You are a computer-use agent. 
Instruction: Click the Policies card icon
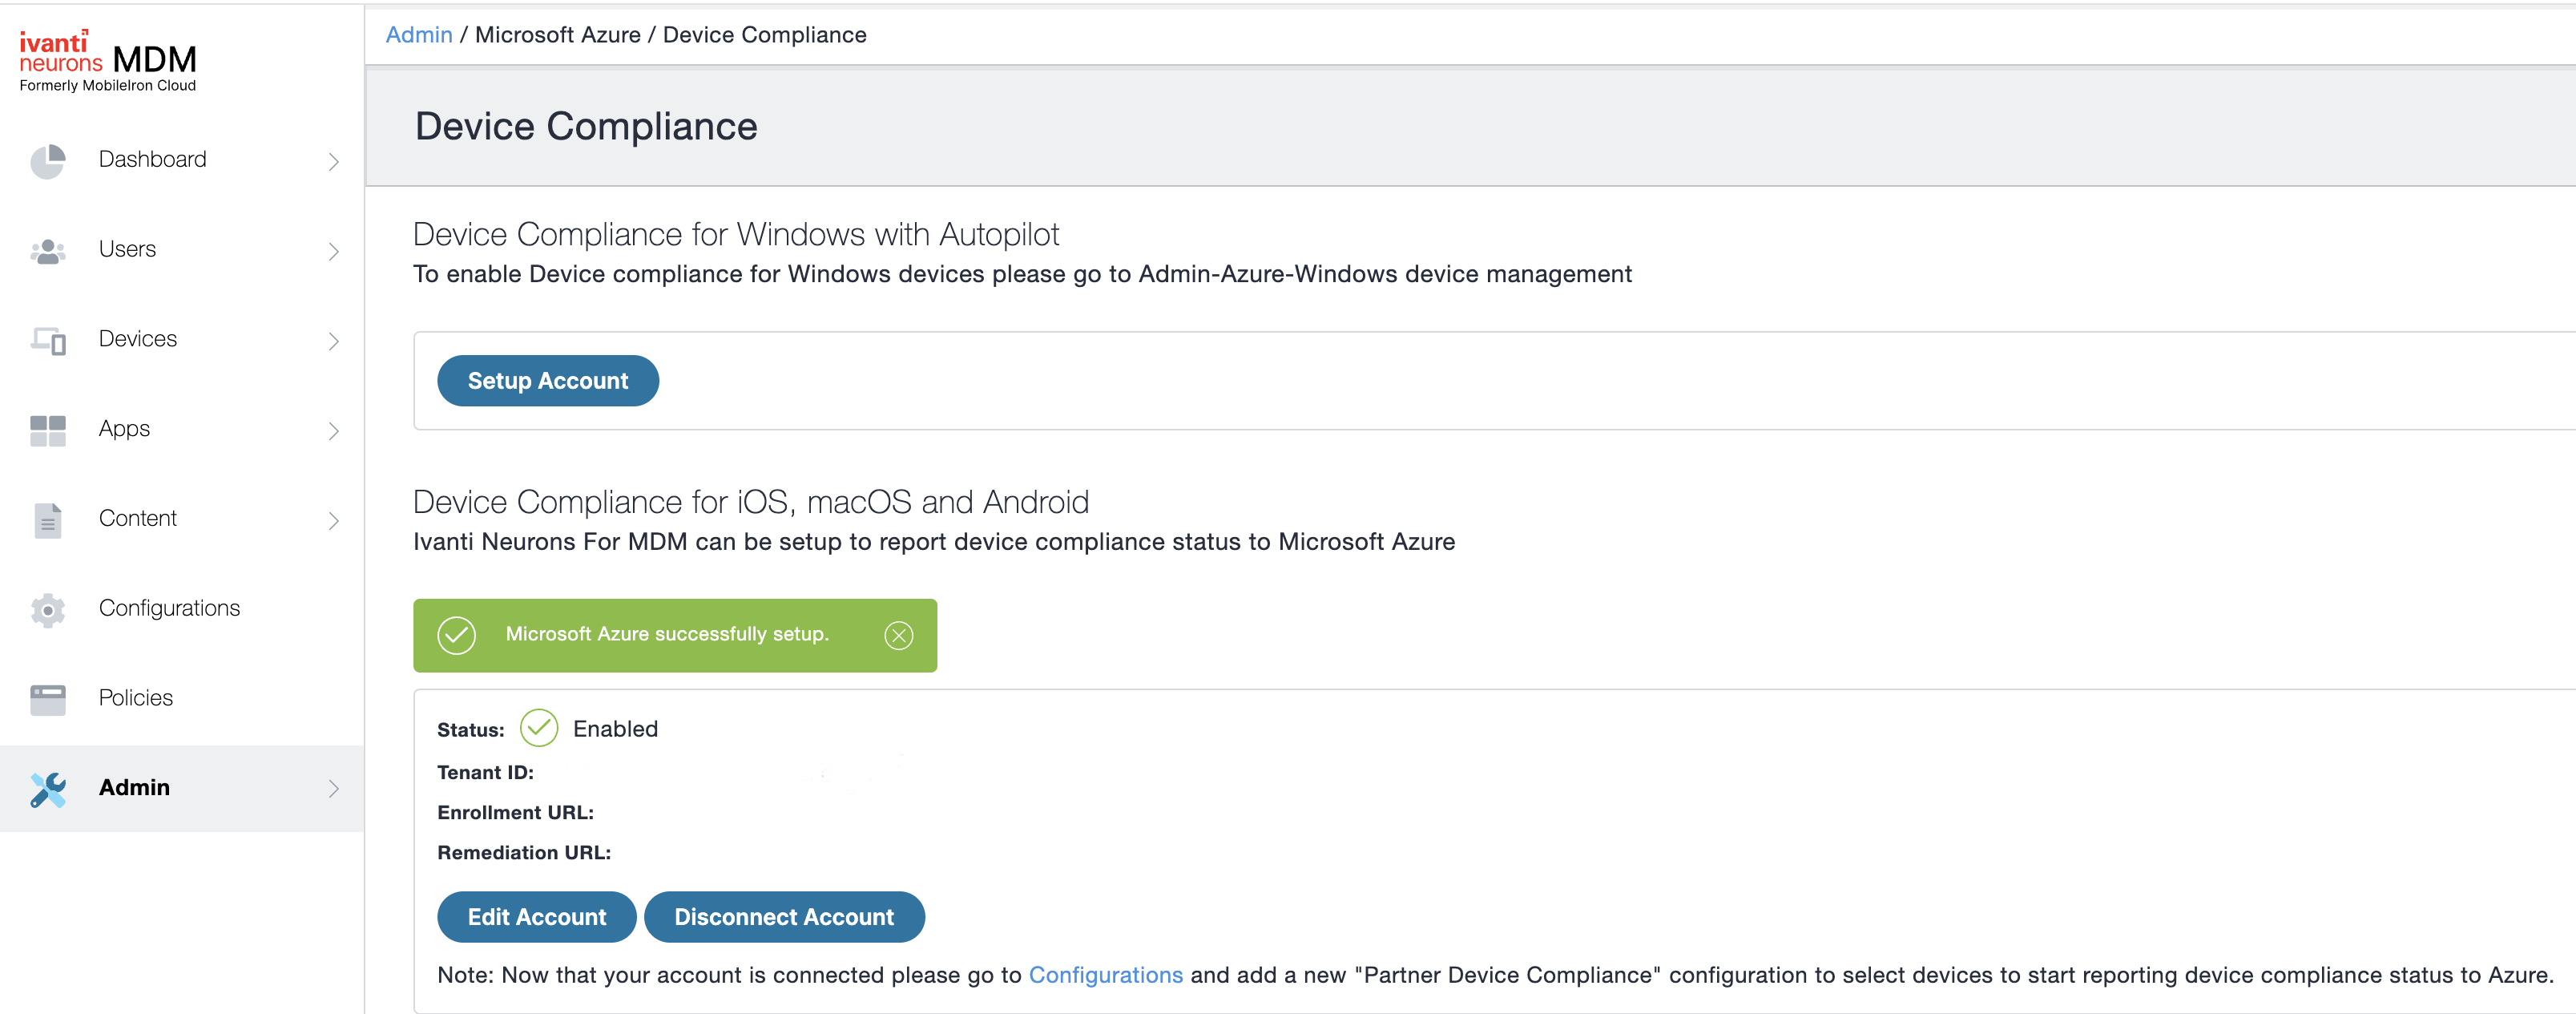[47, 699]
